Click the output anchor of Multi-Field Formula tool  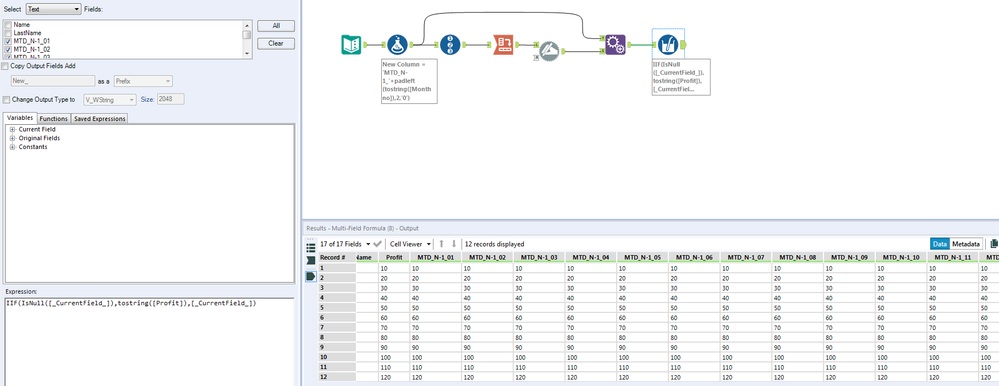point(683,45)
